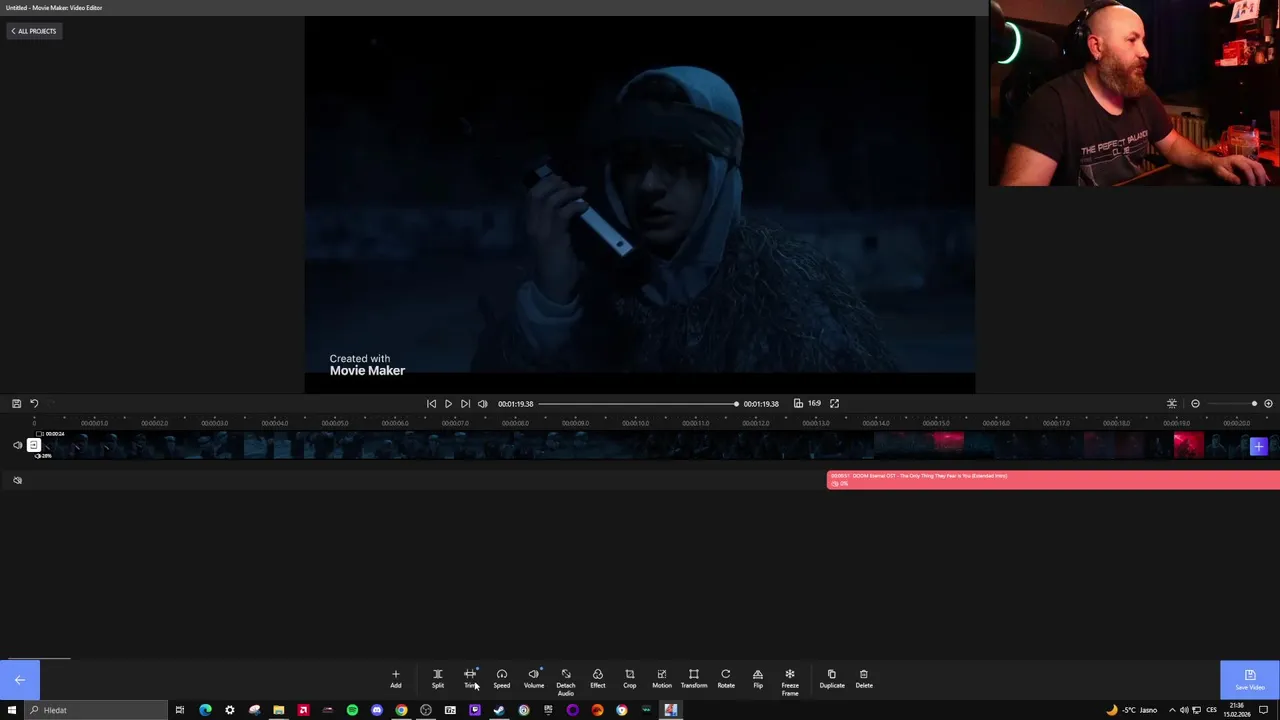Select the Crop tool
1280x720 pixels.
[x=630, y=679]
